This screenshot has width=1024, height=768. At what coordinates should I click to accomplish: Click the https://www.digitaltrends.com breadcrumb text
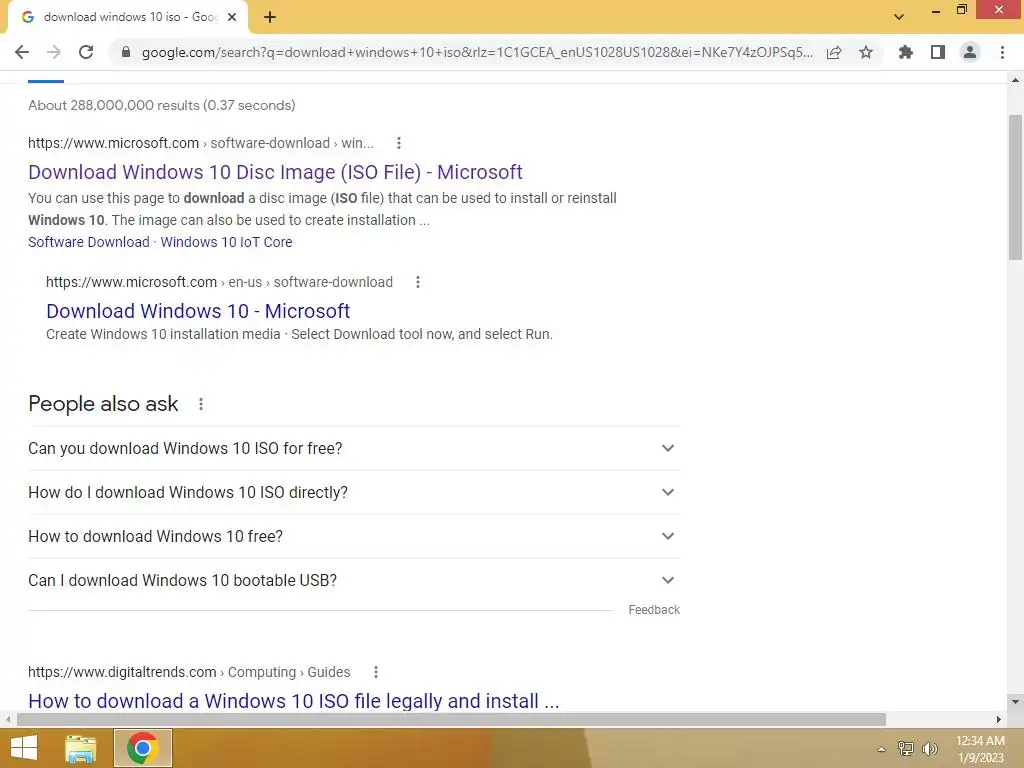point(122,672)
